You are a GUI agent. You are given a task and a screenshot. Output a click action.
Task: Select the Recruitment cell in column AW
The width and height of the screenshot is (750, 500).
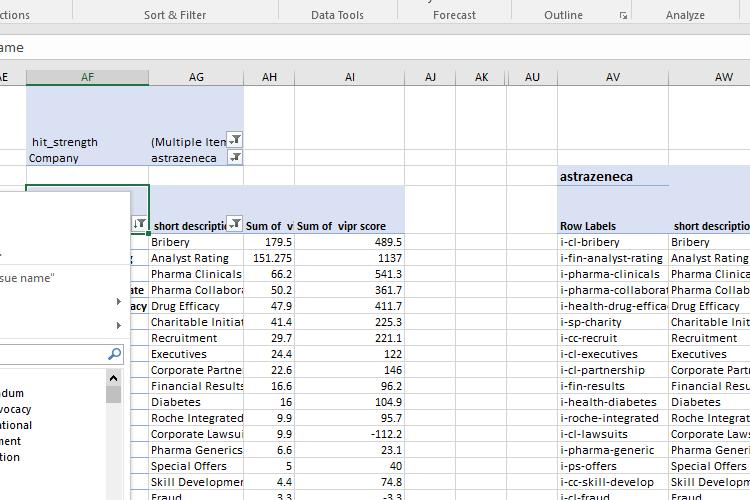(709, 338)
